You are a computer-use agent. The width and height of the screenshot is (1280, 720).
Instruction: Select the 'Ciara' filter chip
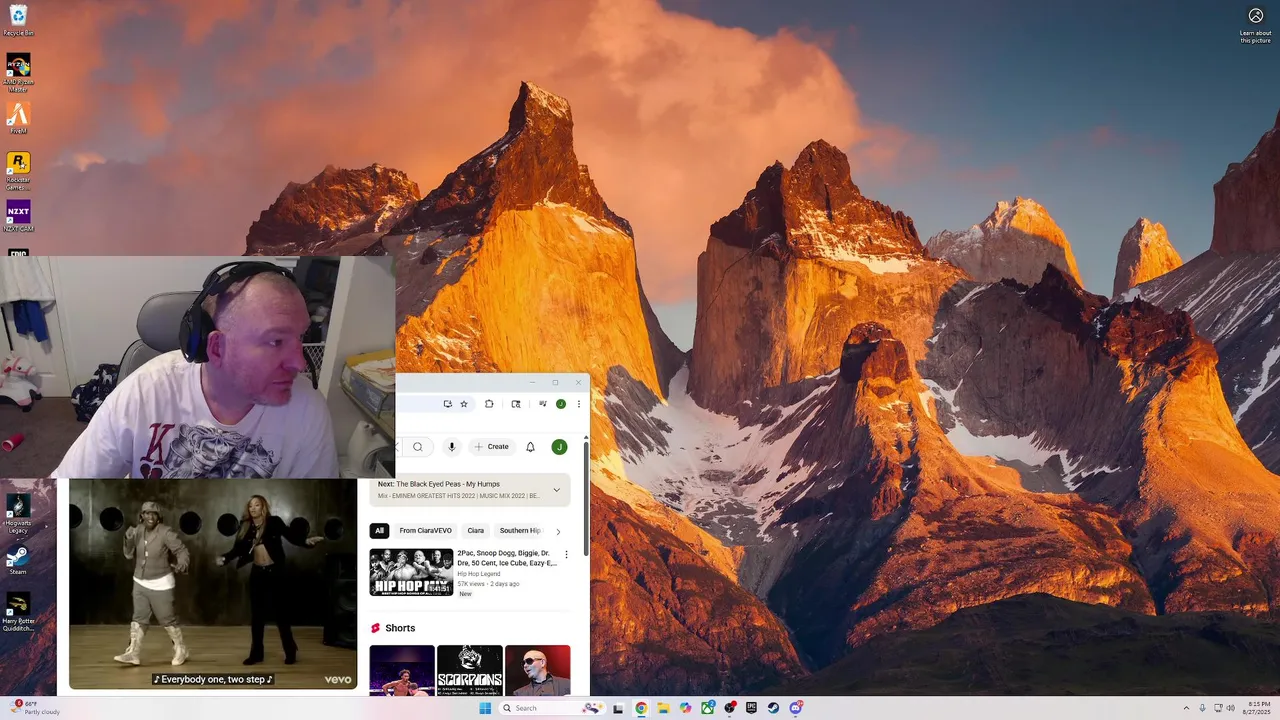(476, 531)
